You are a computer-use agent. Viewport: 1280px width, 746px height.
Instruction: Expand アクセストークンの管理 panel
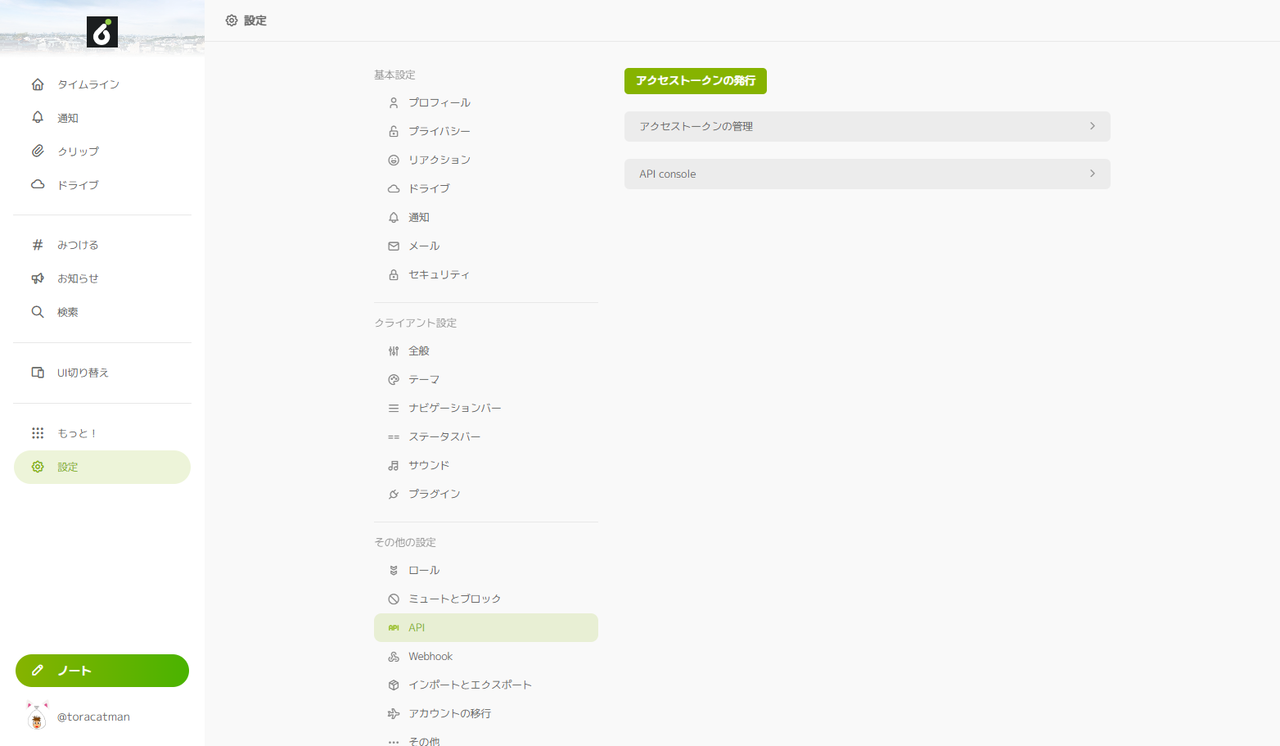click(867, 126)
